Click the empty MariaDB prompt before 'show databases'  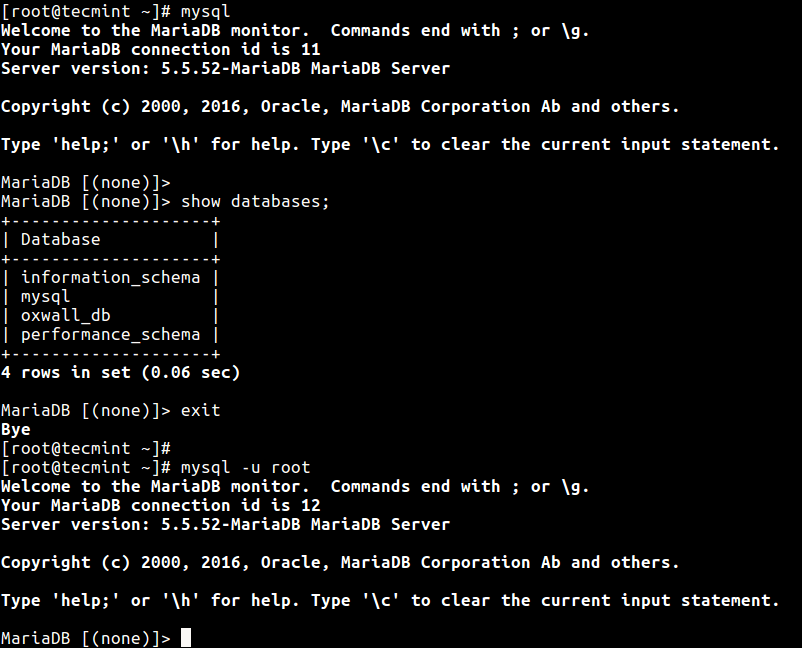tap(86, 182)
